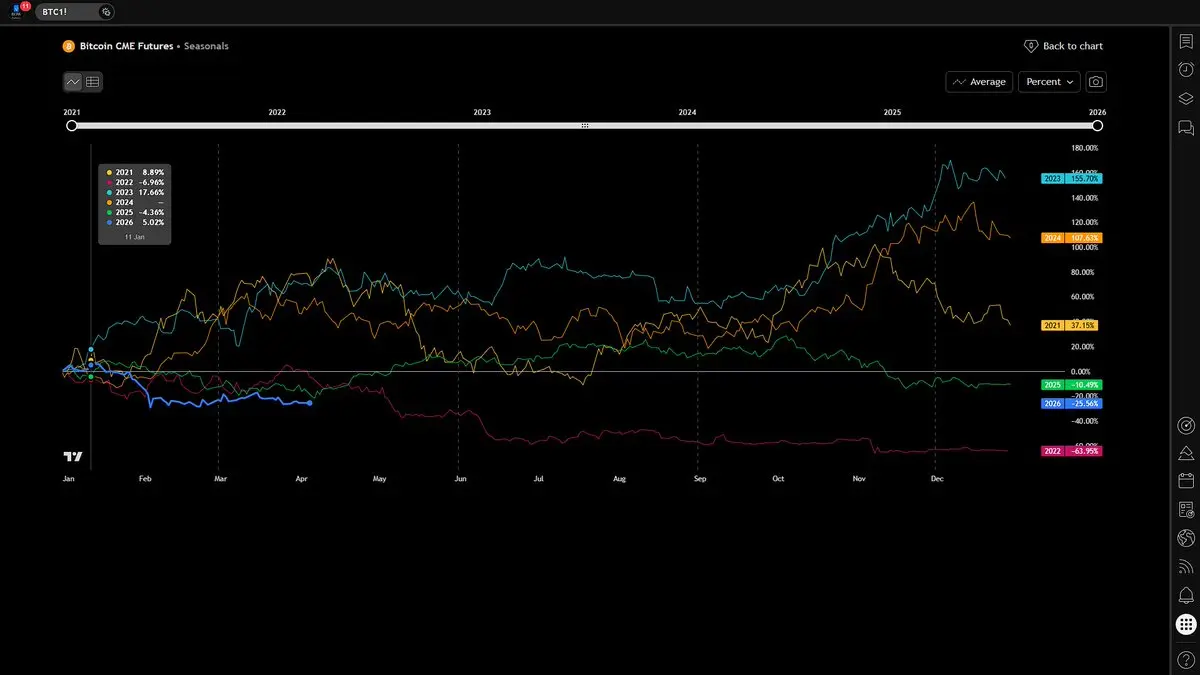
Task: Open the watchlist panel icon
Action: pos(1186,41)
